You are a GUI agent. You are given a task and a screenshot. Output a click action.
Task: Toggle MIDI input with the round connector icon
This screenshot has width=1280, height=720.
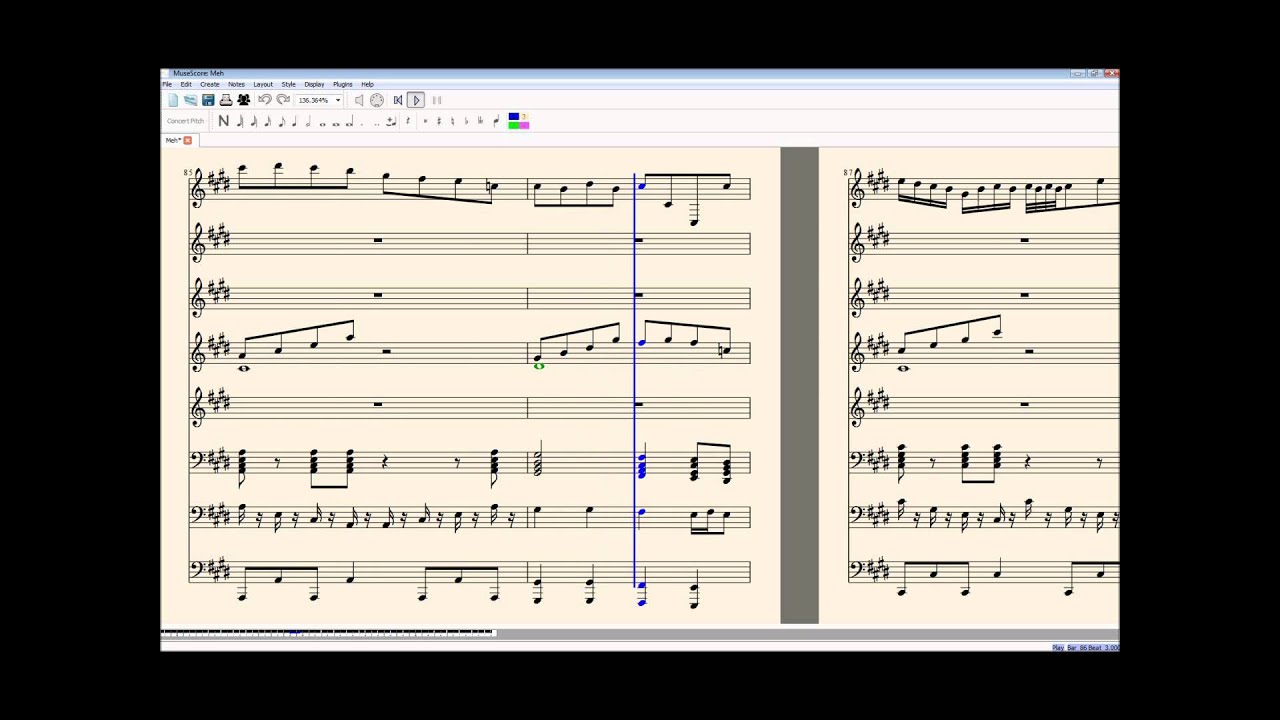tap(377, 100)
